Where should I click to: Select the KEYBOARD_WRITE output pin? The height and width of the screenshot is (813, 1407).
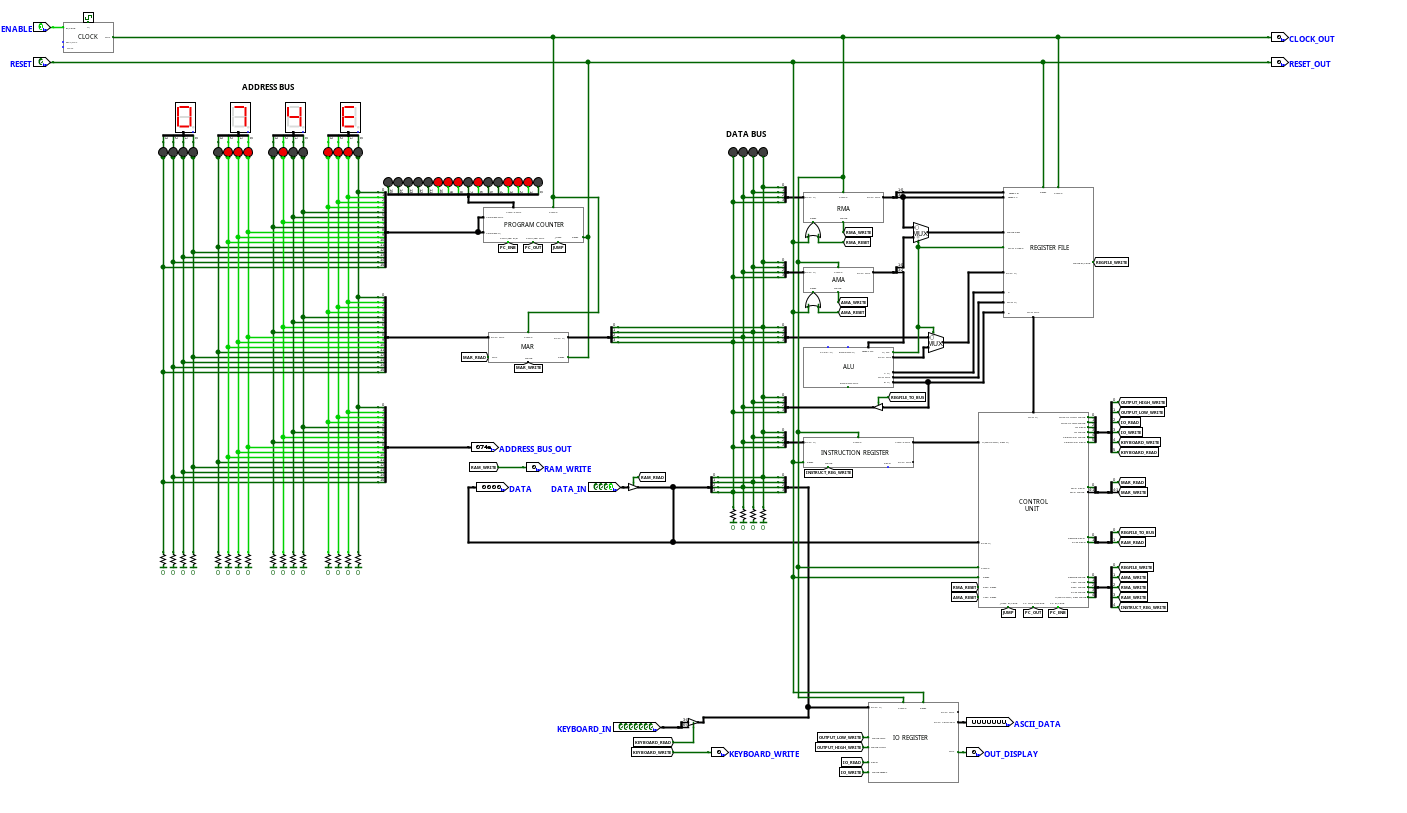(719, 752)
